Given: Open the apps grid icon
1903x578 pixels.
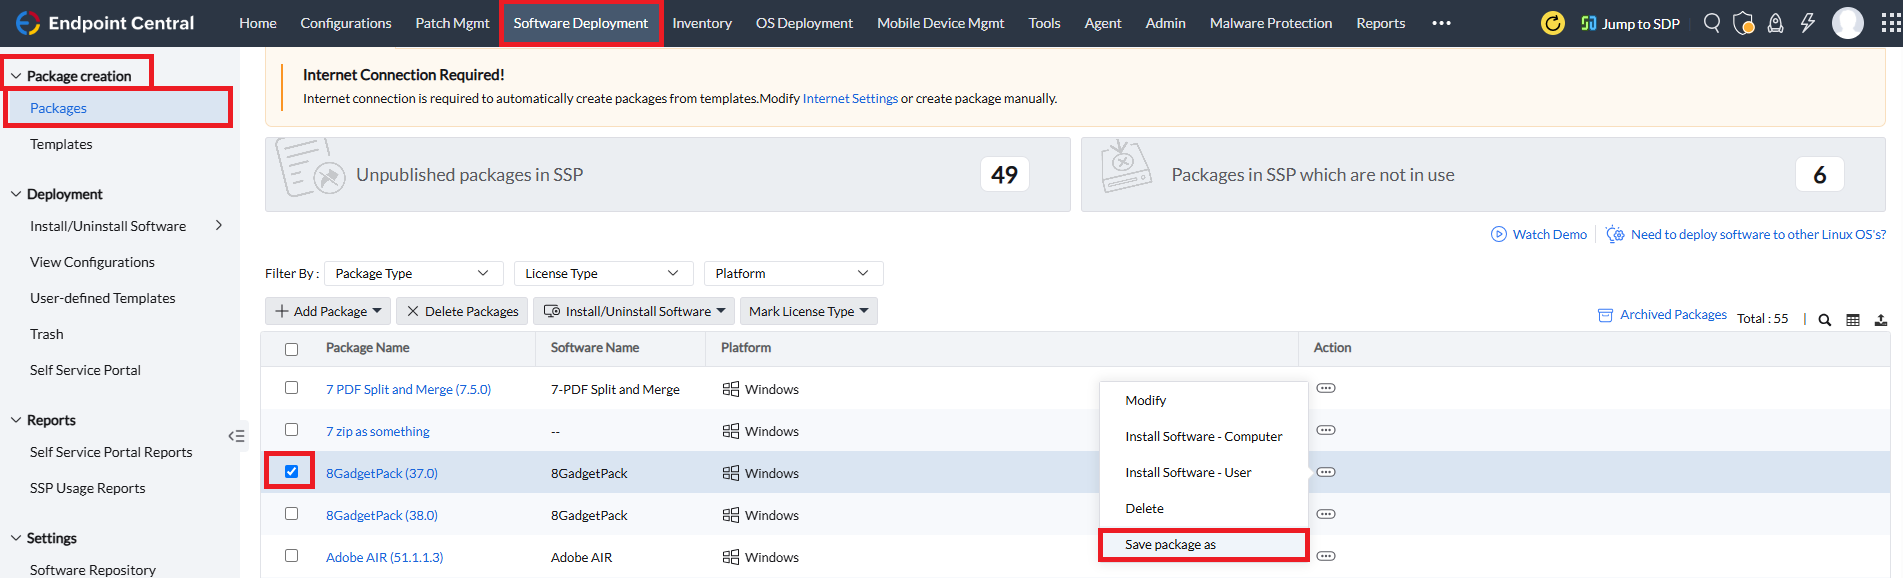Looking at the screenshot, I should click(x=1891, y=23).
